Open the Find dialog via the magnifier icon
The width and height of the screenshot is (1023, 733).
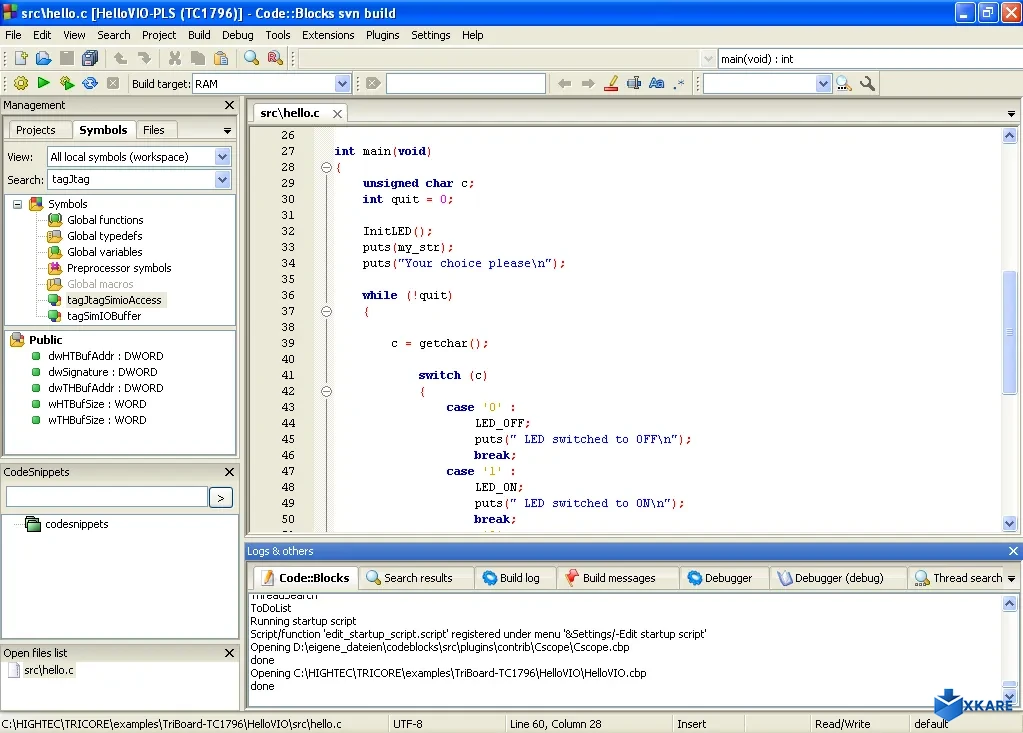(x=250, y=58)
